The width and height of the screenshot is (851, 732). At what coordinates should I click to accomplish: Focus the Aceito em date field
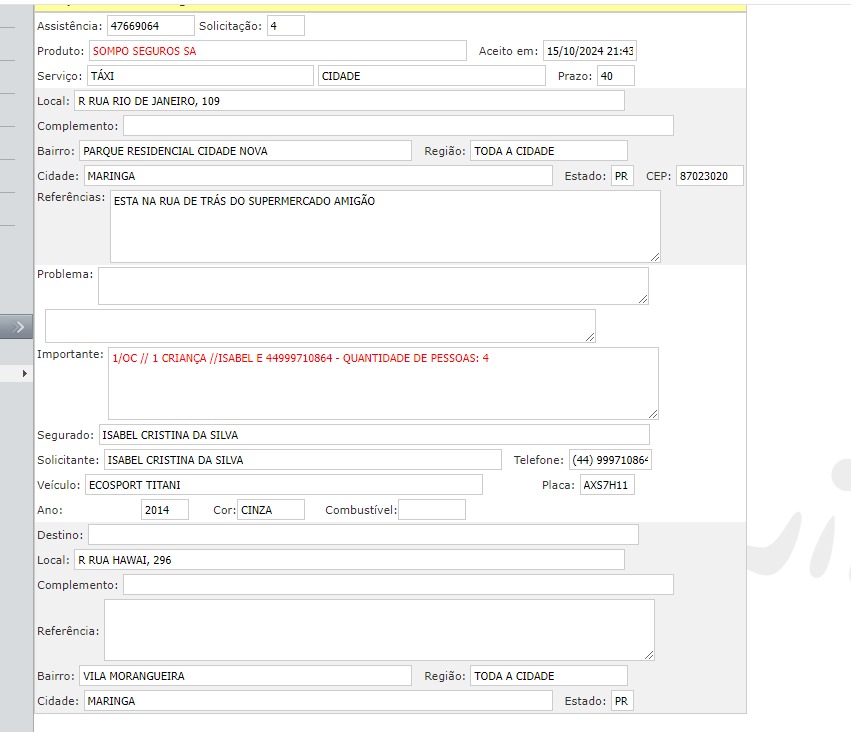click(589, 51)
